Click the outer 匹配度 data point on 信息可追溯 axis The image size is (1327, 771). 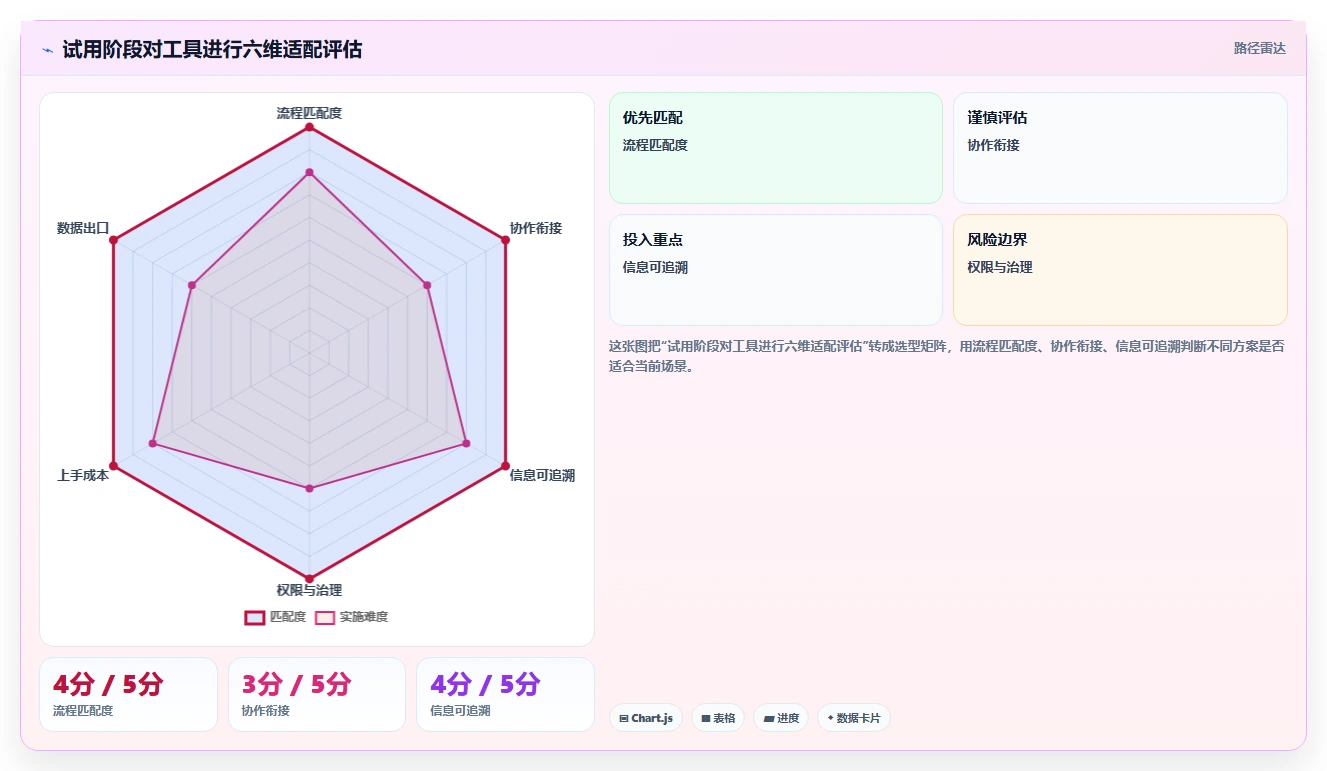pos(505,466)
